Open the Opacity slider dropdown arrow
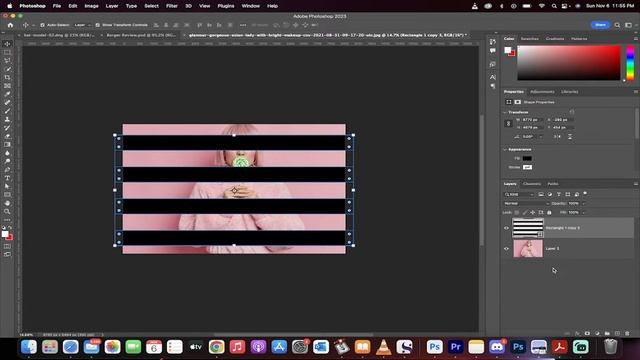 click(x=584, y=203)
